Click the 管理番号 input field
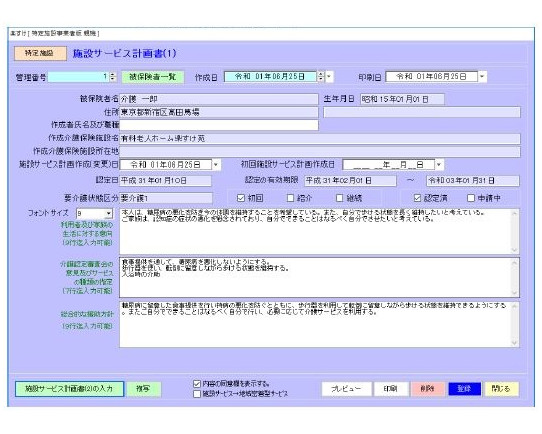Image resolution: width=542 pixels, height=434 pixels. 79,77
